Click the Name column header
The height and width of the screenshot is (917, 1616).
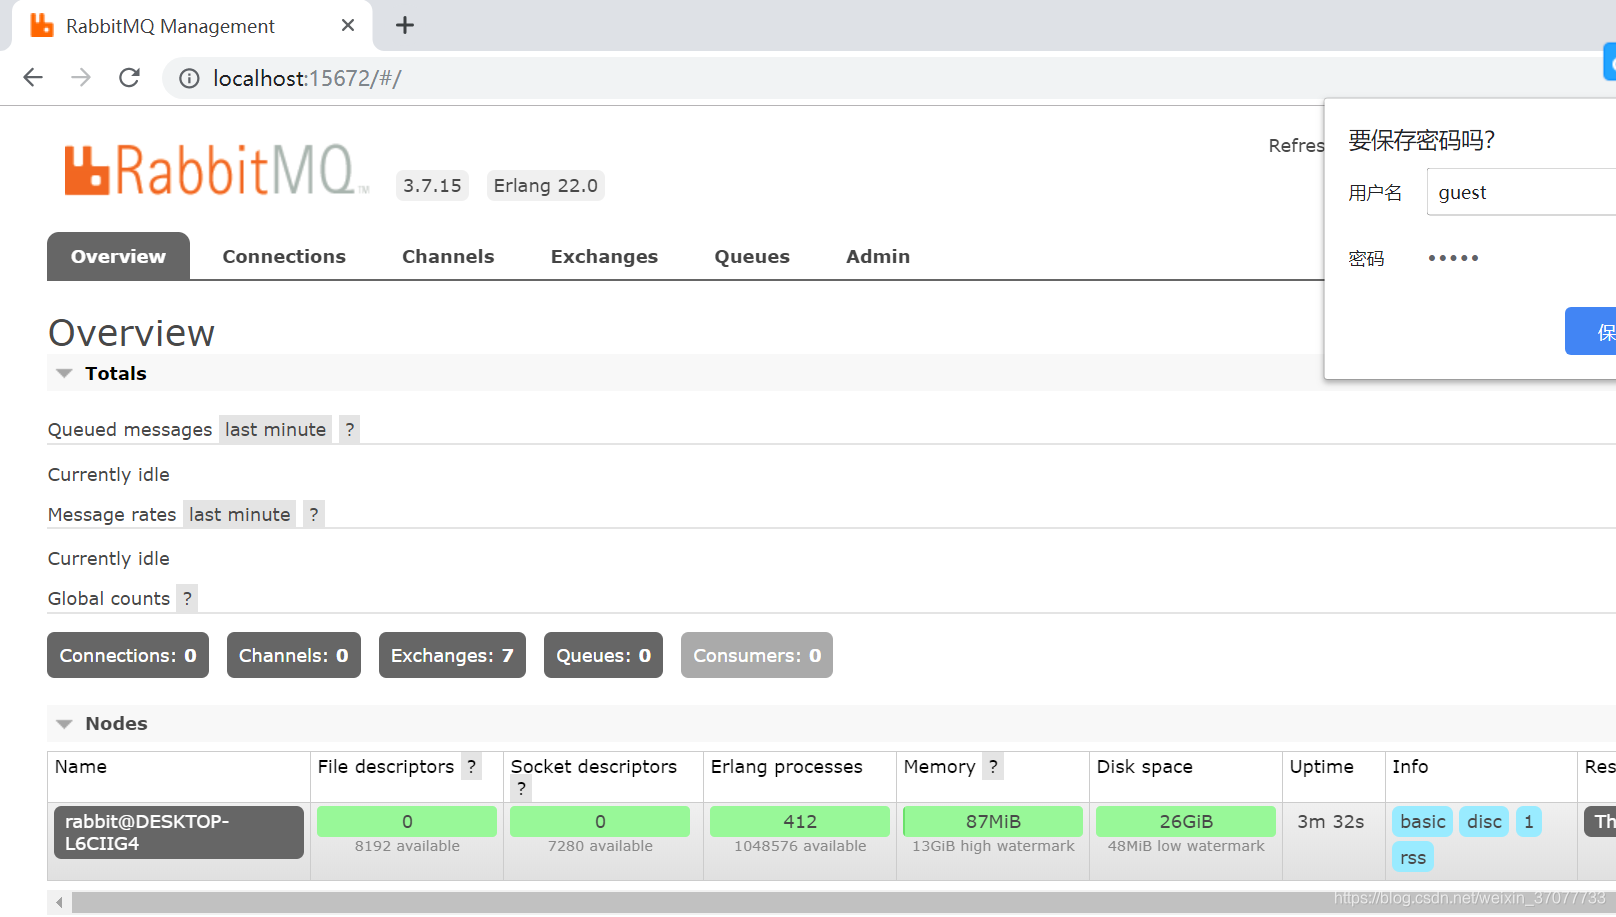[81, 767]
